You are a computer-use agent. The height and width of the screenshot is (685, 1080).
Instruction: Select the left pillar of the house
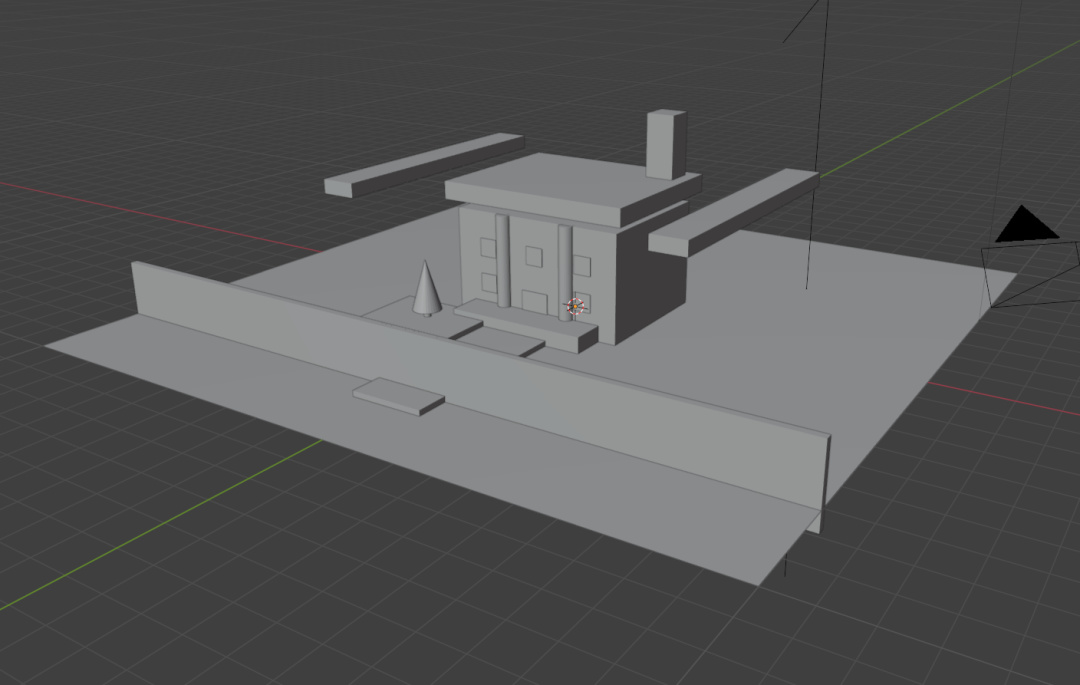(503, 260)
